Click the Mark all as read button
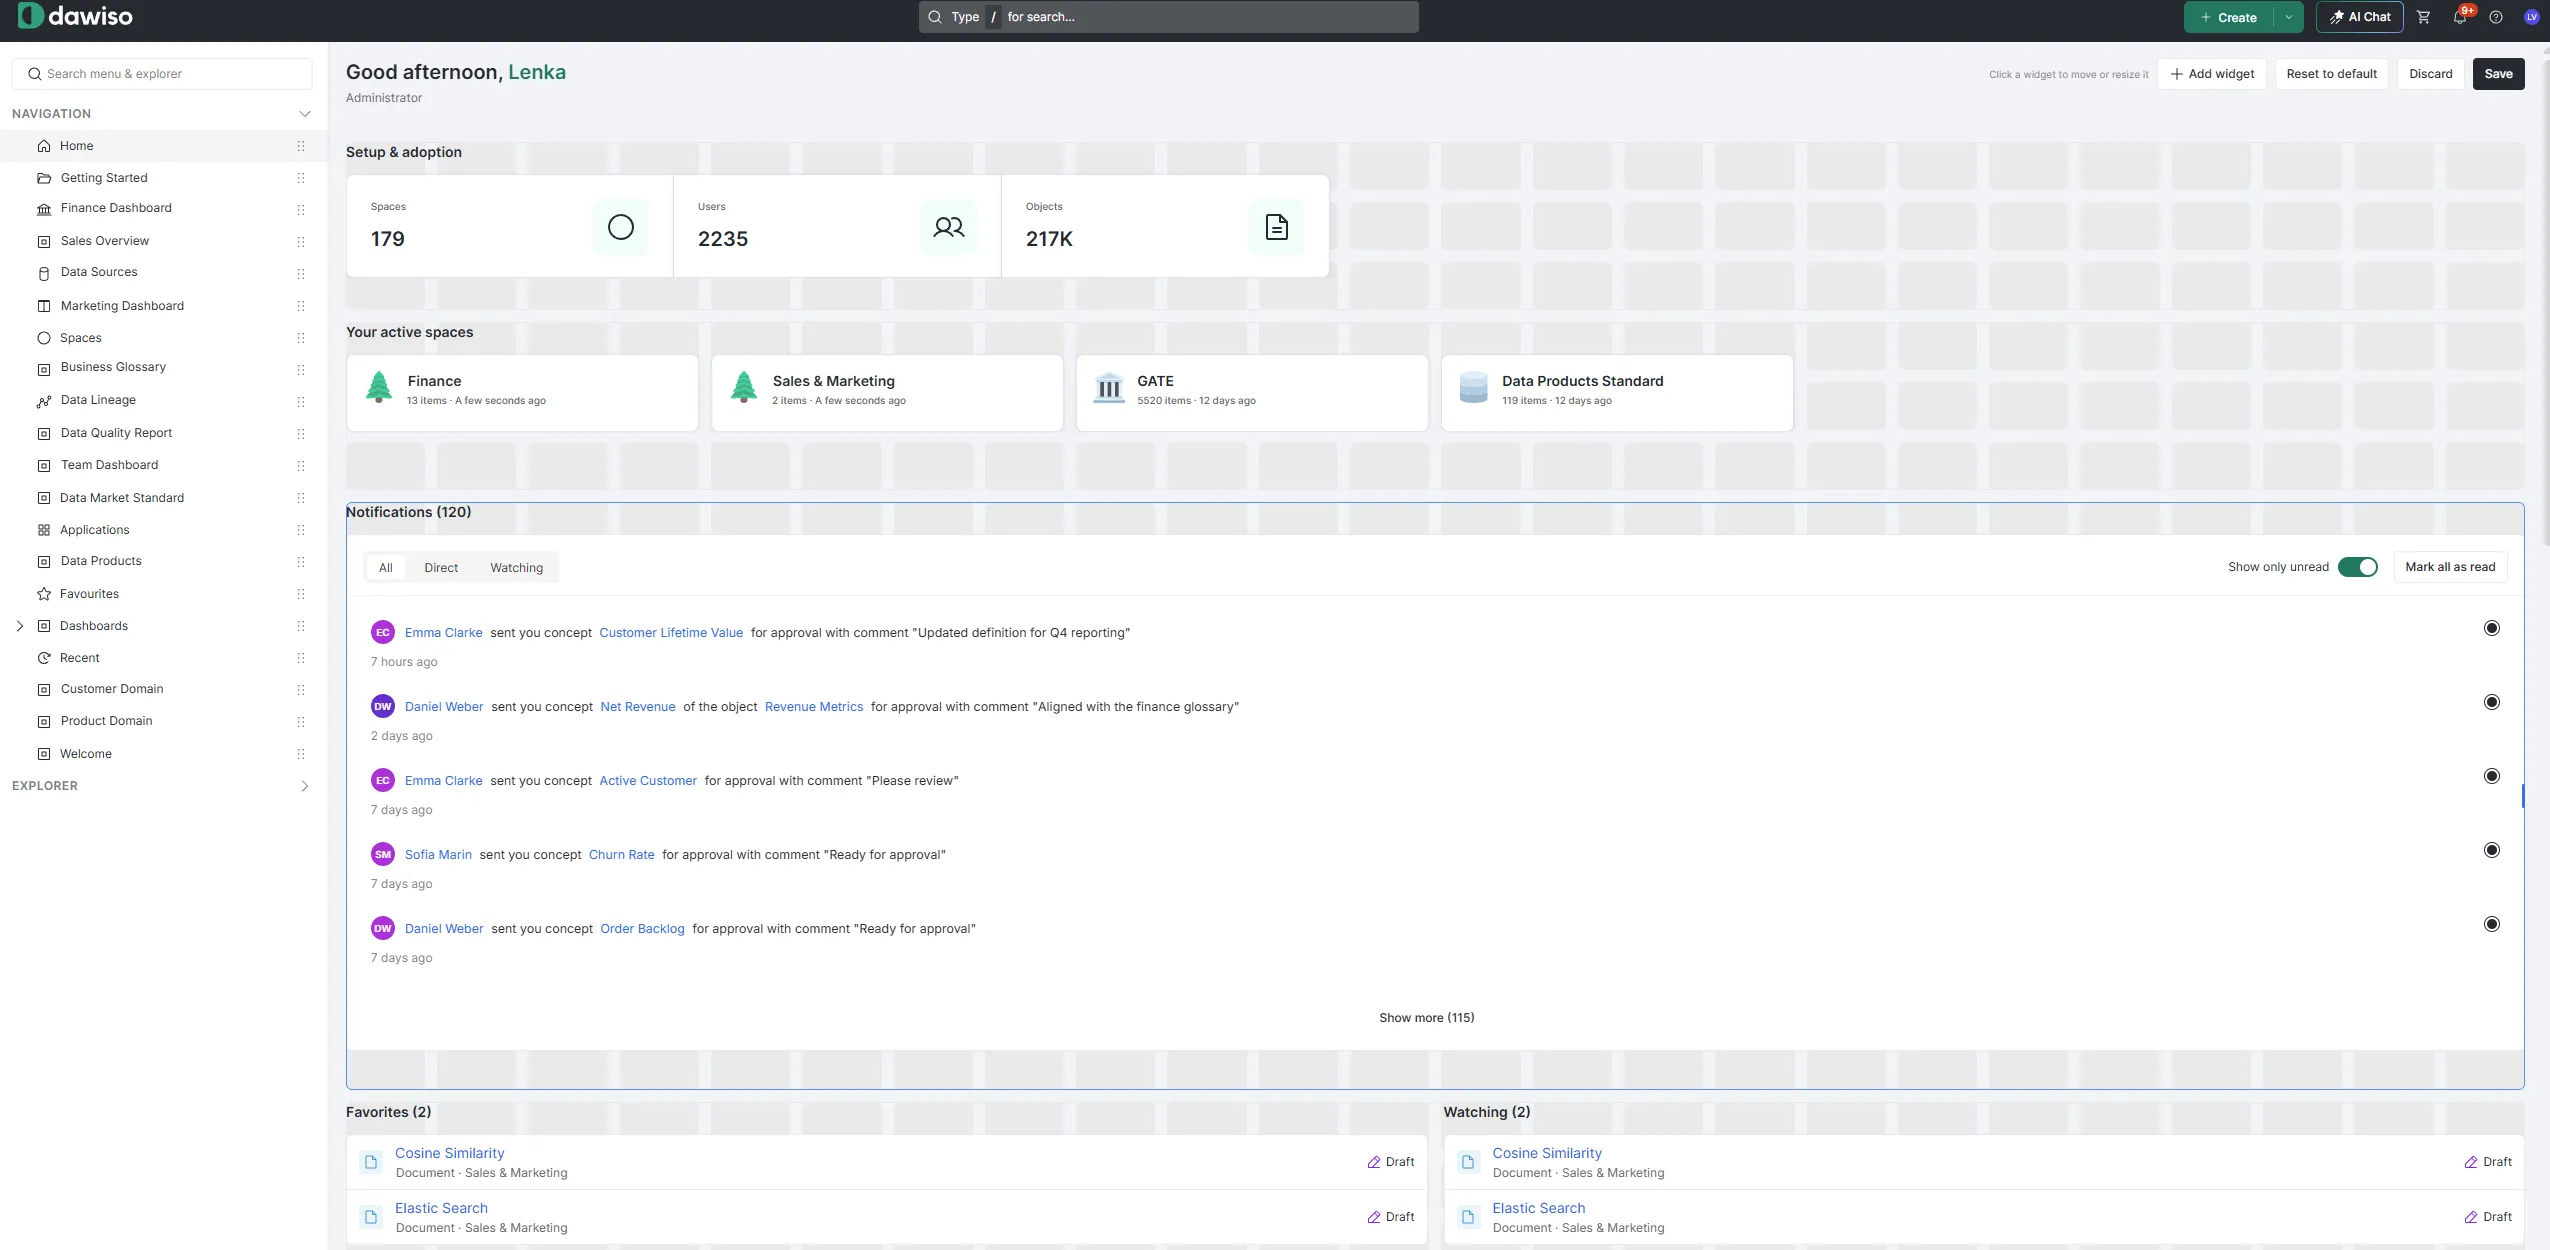 pyautogui.click(x=2450, y=567)
